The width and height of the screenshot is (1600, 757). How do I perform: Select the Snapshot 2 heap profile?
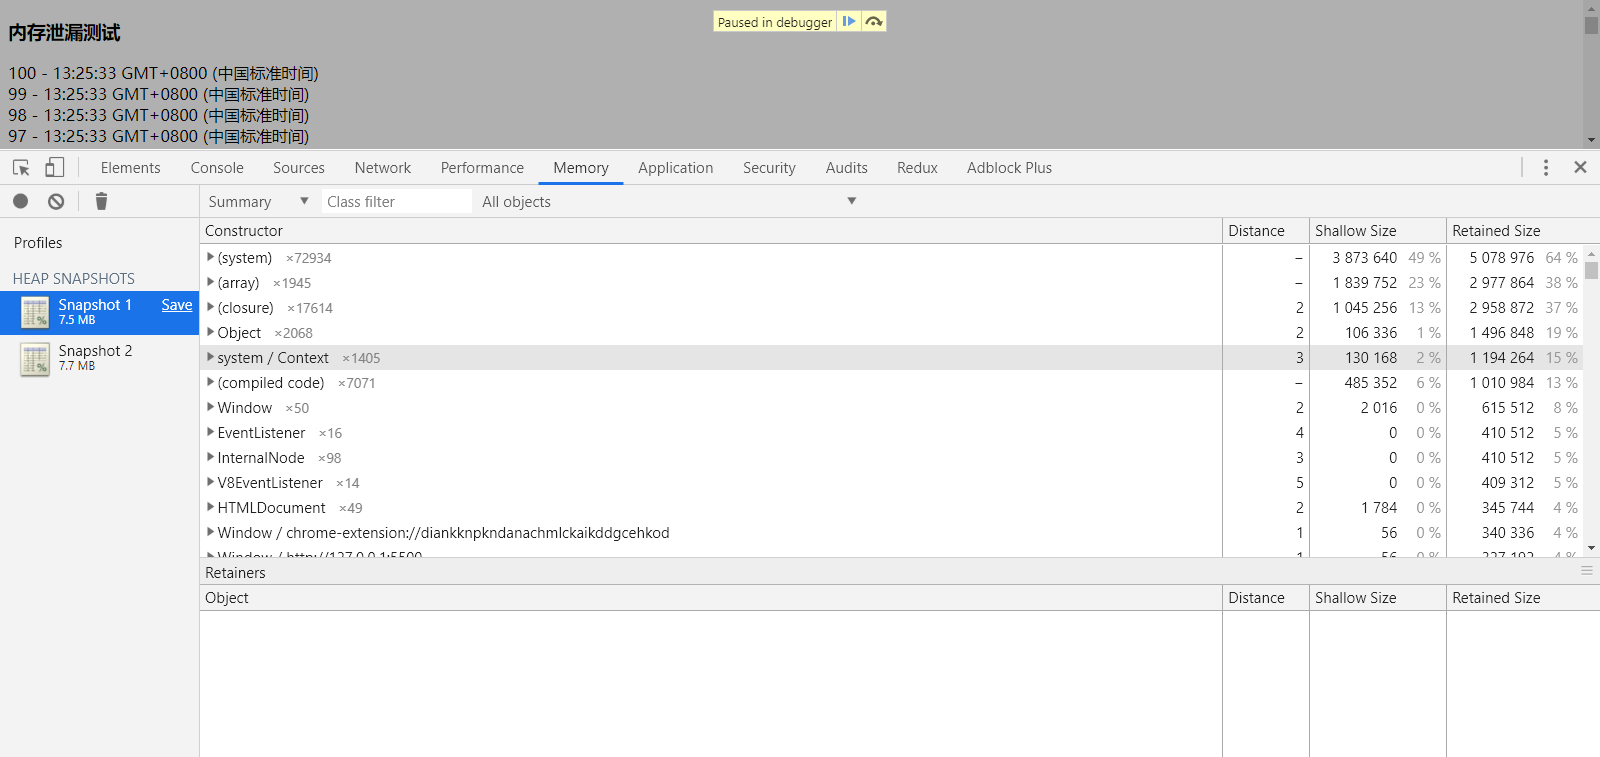click(x=95, y=357)
